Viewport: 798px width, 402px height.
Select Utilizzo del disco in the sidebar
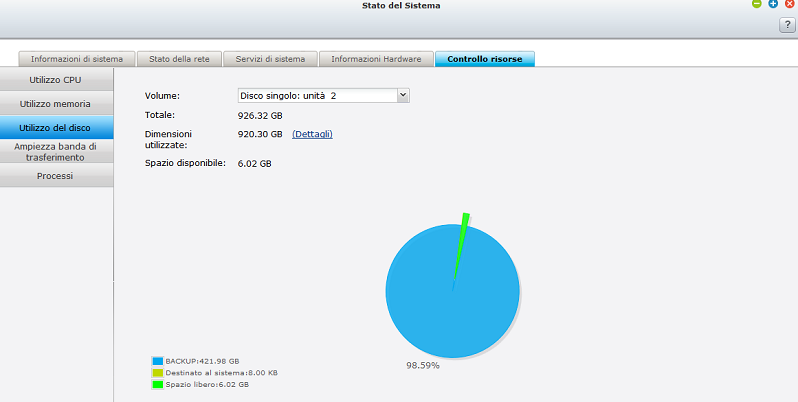point(56,128)
